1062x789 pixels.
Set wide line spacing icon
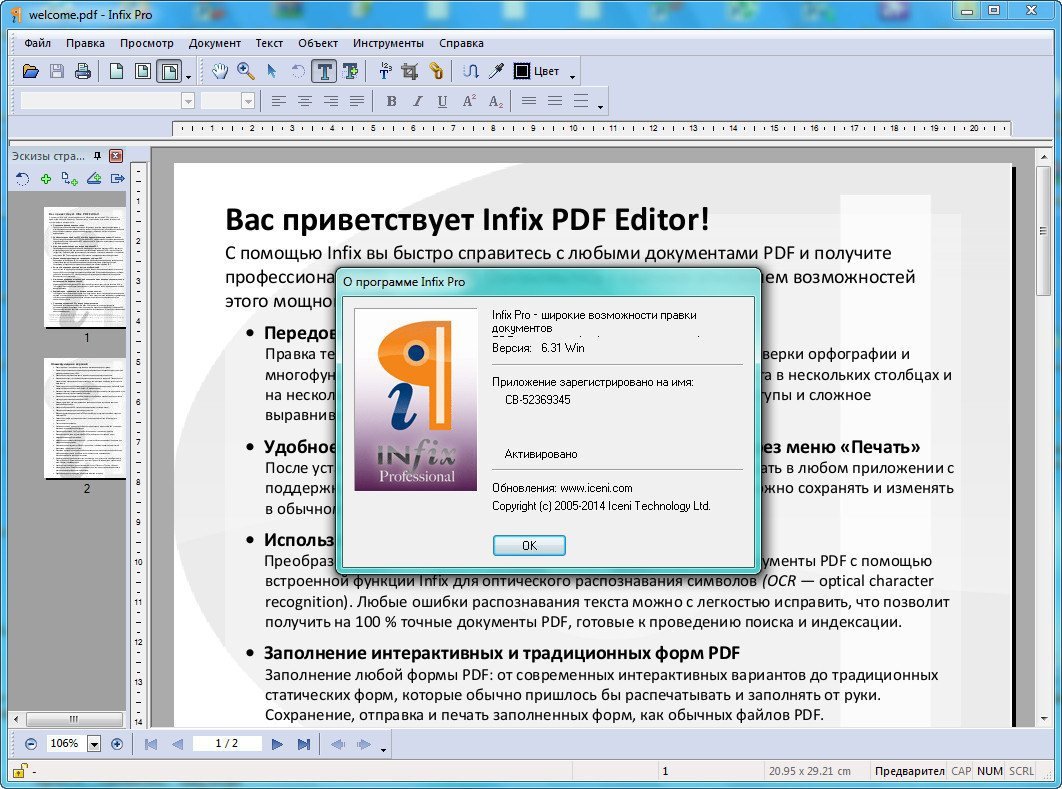580,102
